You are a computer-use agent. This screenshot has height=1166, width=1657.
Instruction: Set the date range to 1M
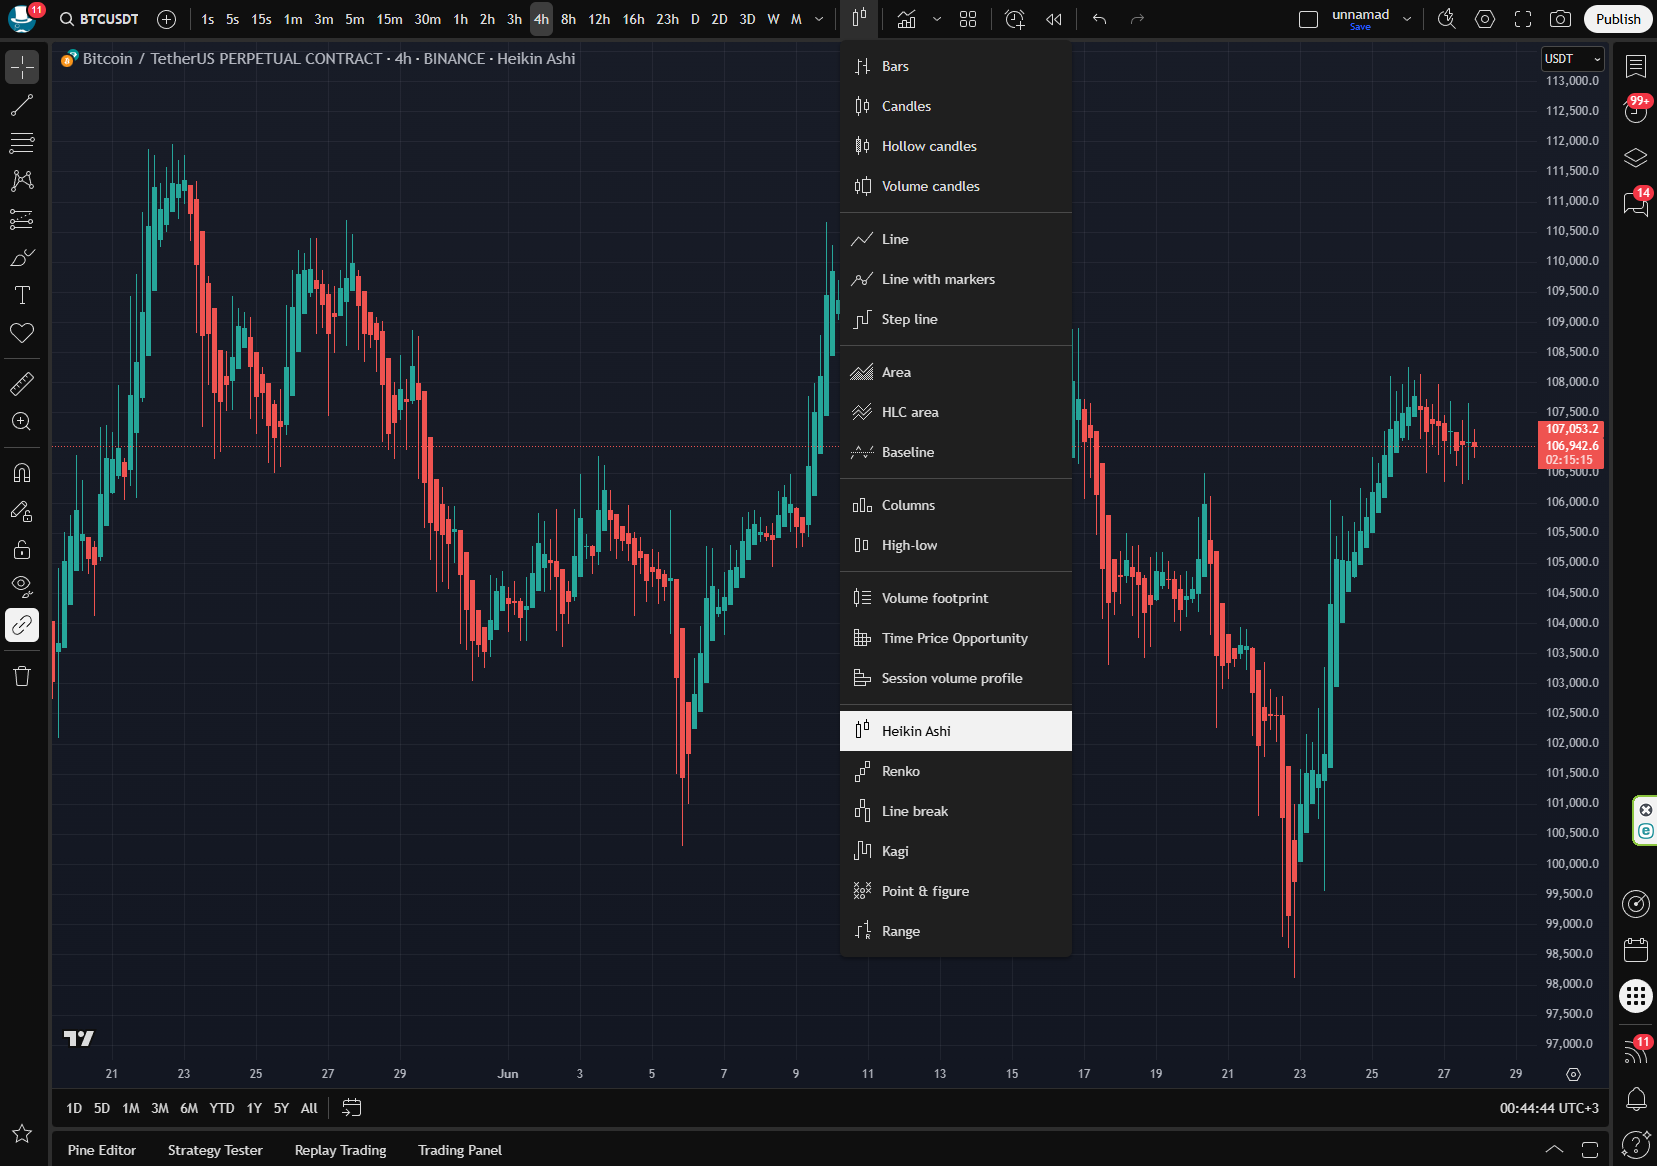point(131,1108)
